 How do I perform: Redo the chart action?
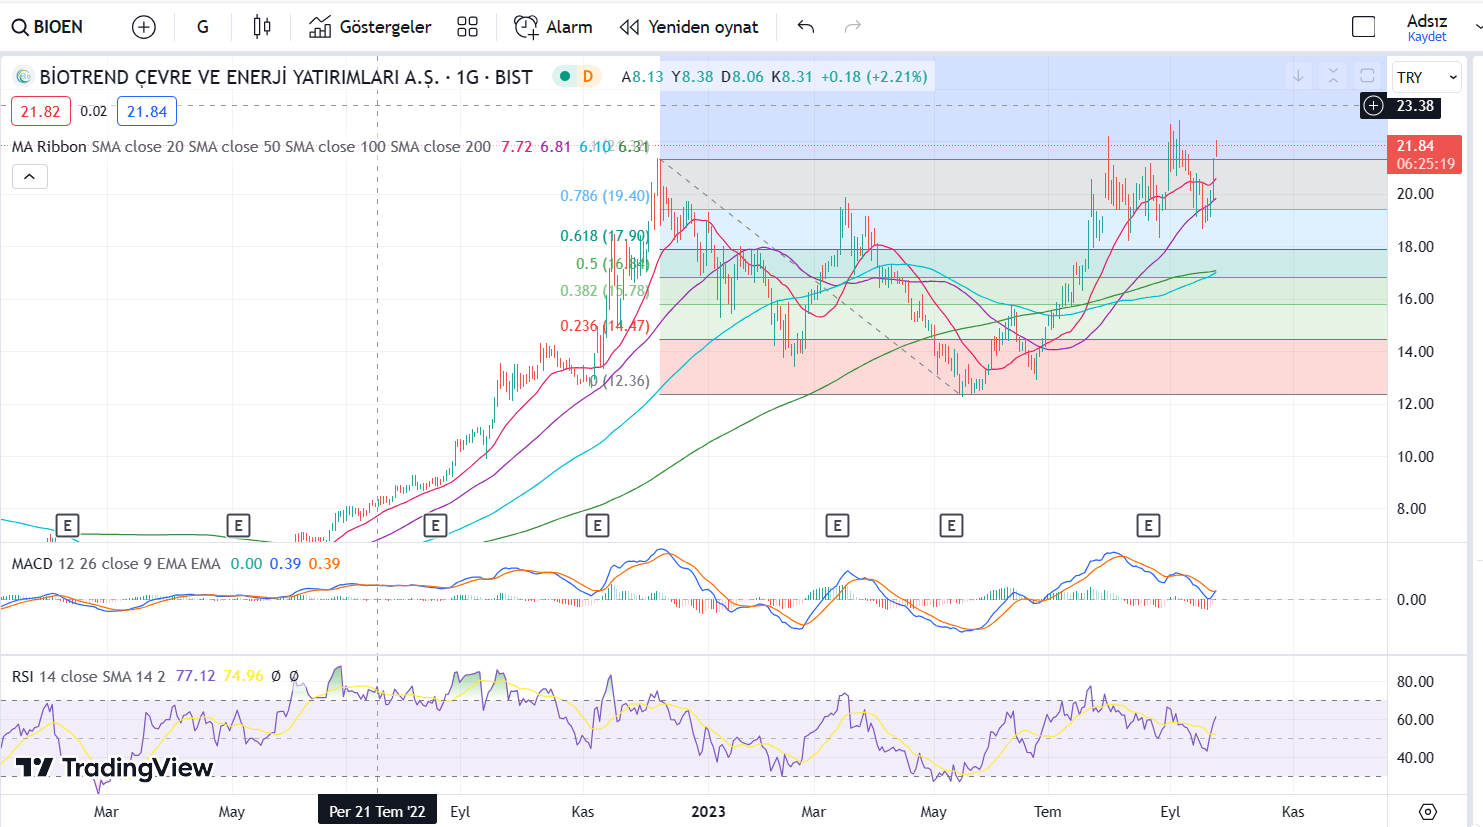(853, 27)
